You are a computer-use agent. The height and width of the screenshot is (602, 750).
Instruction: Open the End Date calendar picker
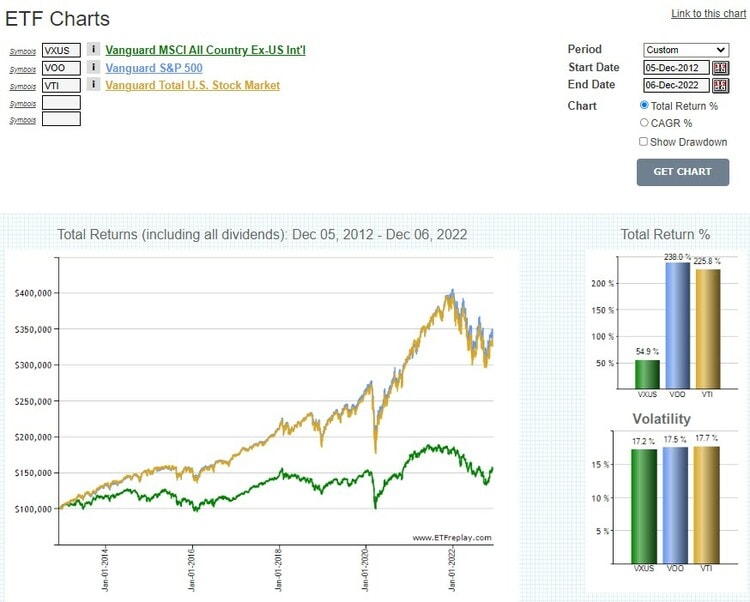tap(720, 85)
